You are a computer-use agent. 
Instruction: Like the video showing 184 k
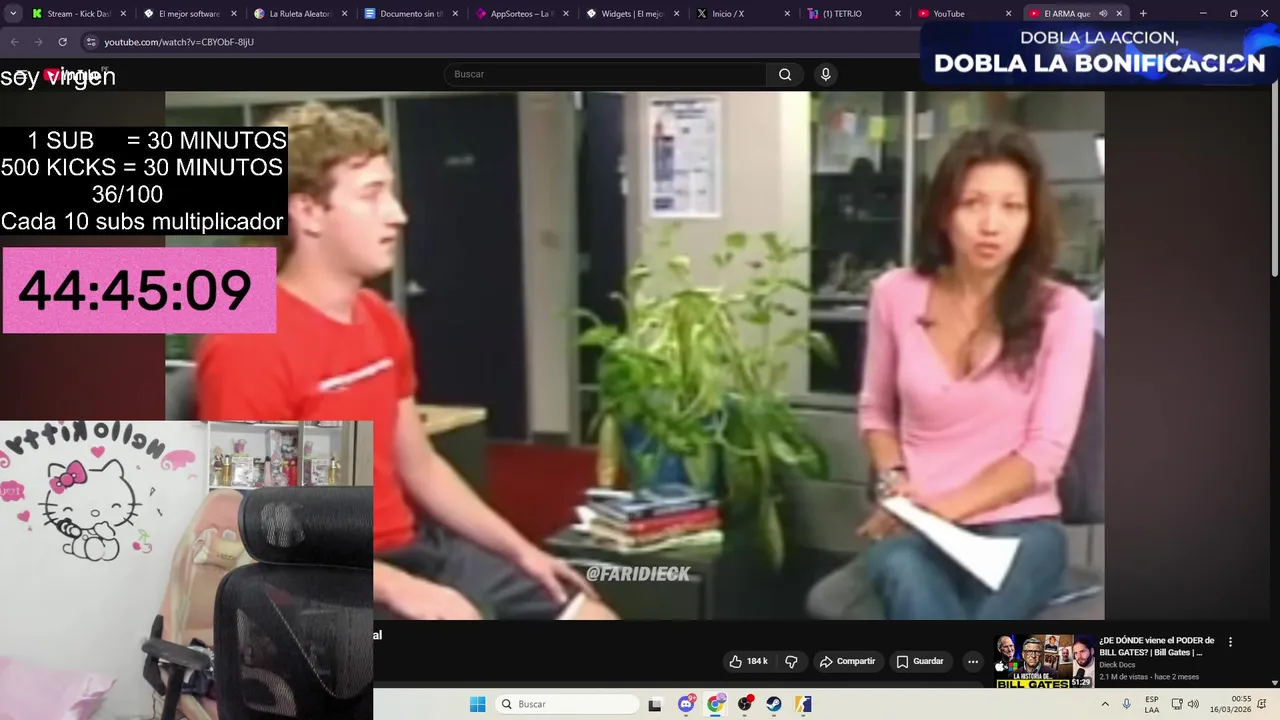[x=749, y=661]
